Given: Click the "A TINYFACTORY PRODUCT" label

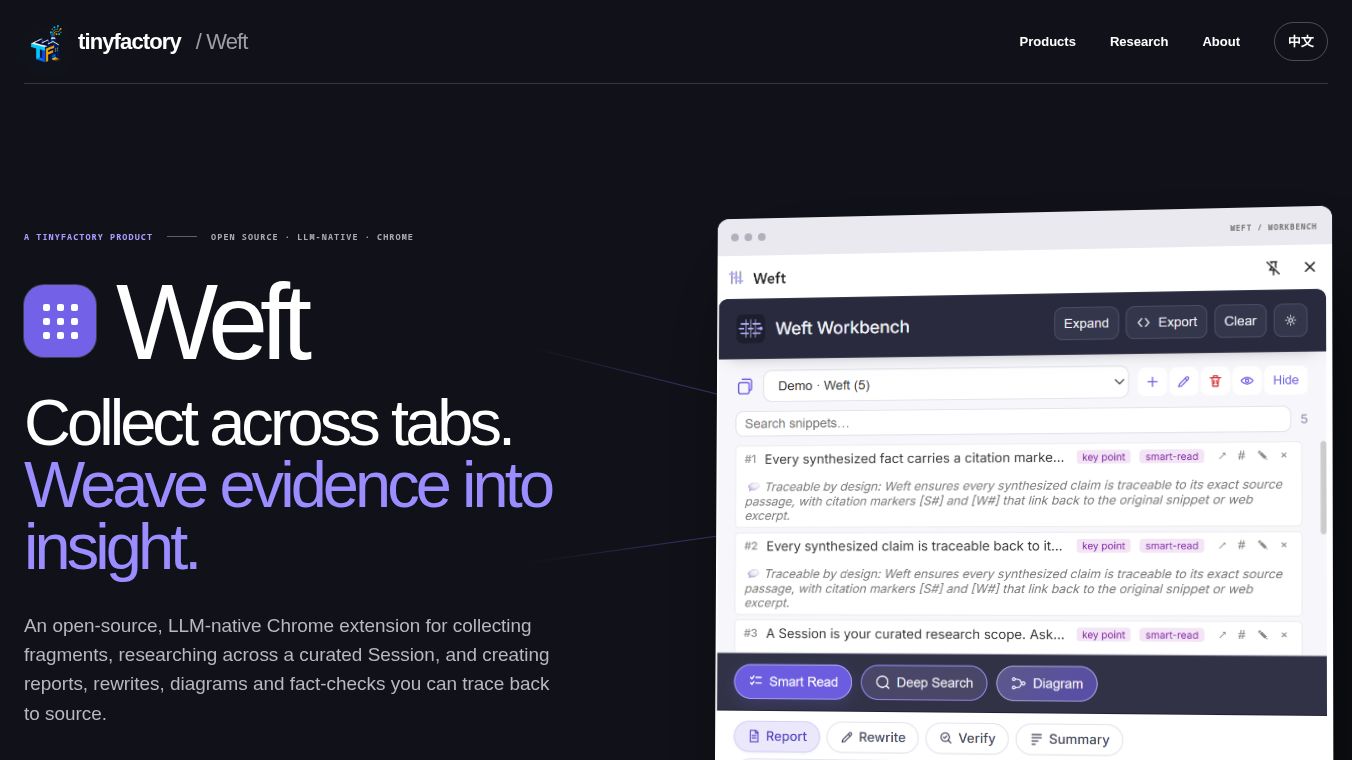Looking at the screenshot, I should 88,237.
